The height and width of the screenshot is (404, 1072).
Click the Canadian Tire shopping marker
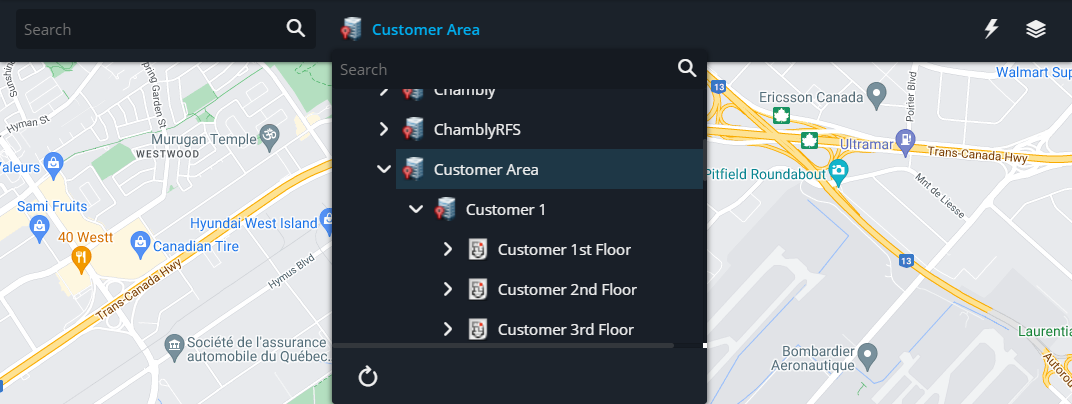(140, 245)
